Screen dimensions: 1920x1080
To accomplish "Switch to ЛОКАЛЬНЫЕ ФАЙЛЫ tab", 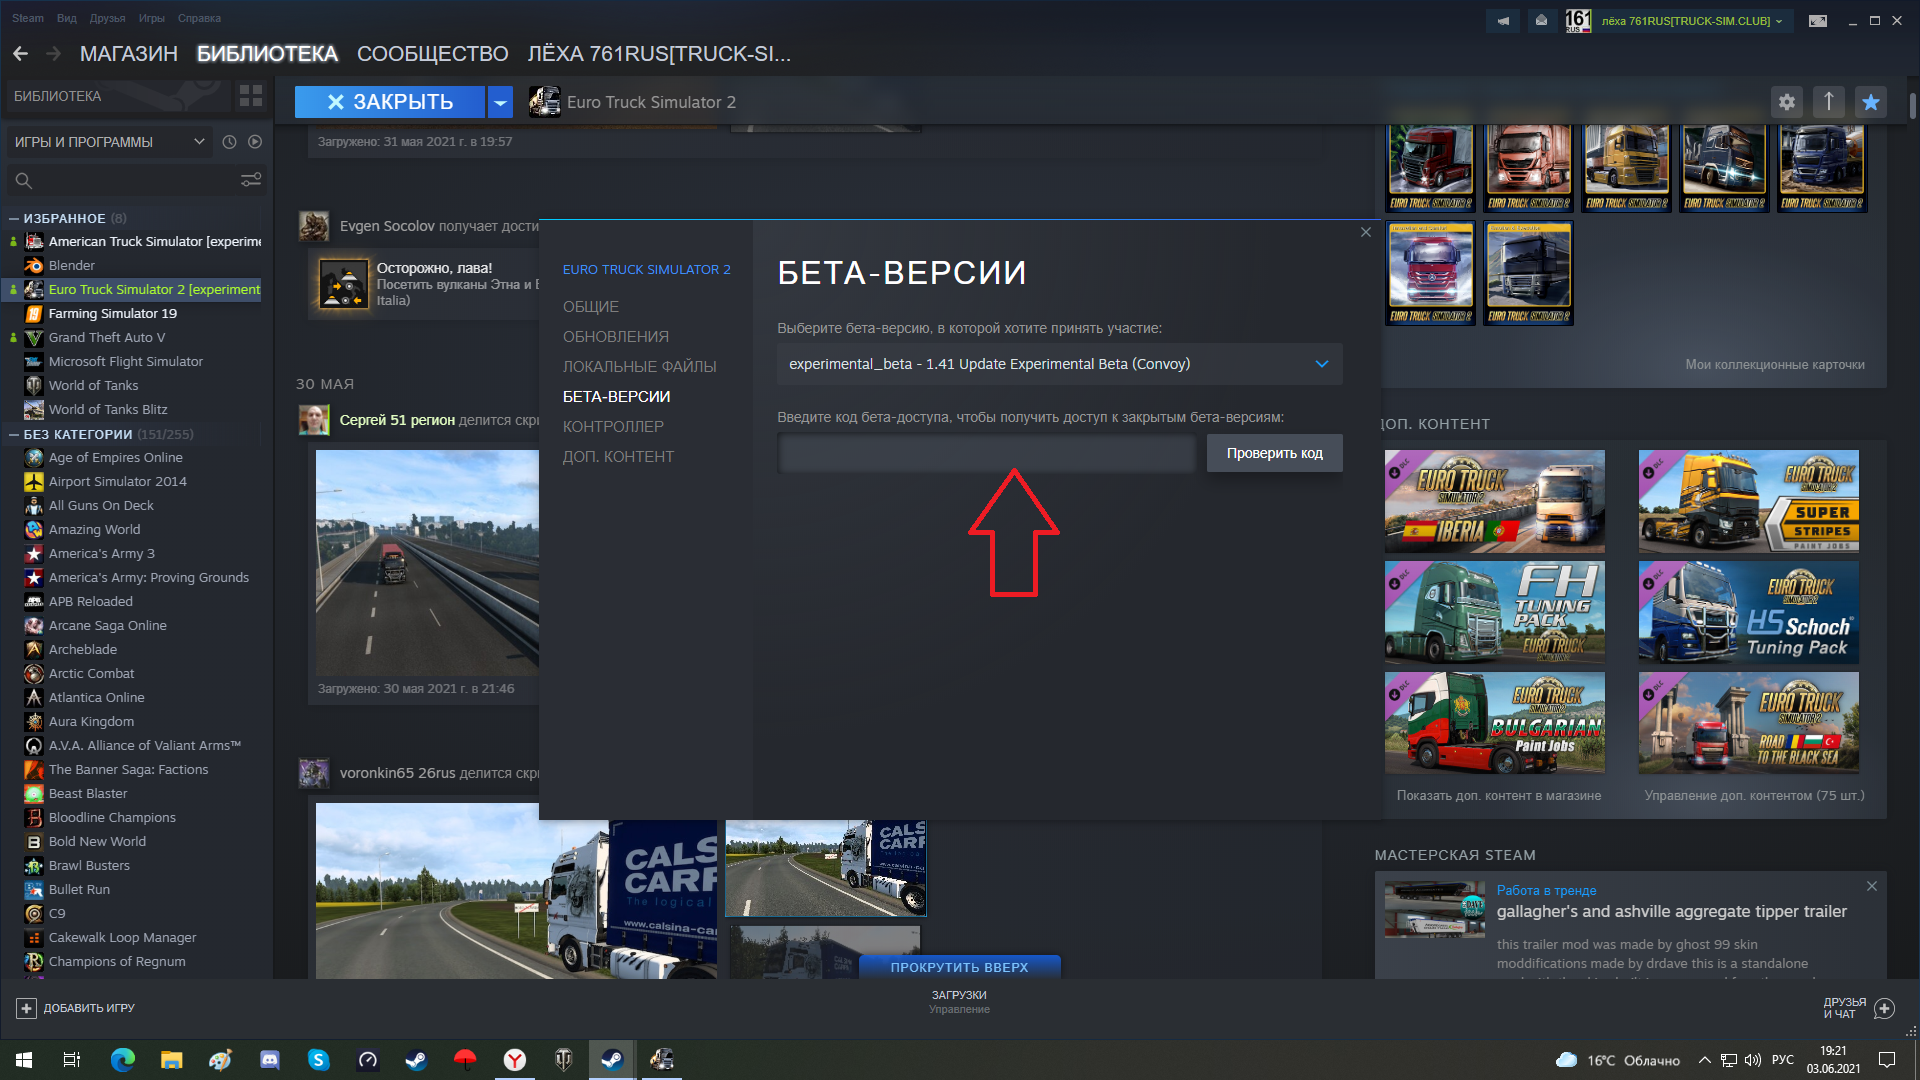I will [639, 367].
